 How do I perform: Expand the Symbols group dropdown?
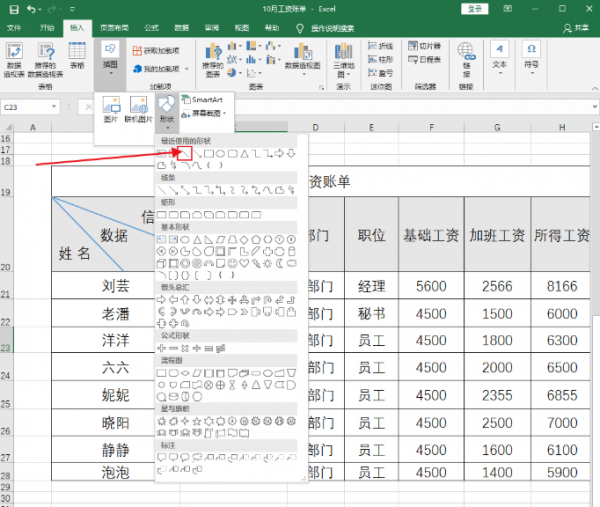532,58
